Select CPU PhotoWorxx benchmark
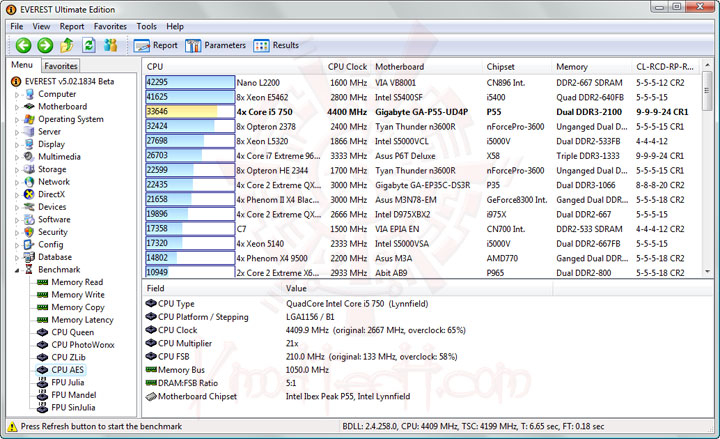720x439 pixels. pyautogui.click(x=83, y=345)
